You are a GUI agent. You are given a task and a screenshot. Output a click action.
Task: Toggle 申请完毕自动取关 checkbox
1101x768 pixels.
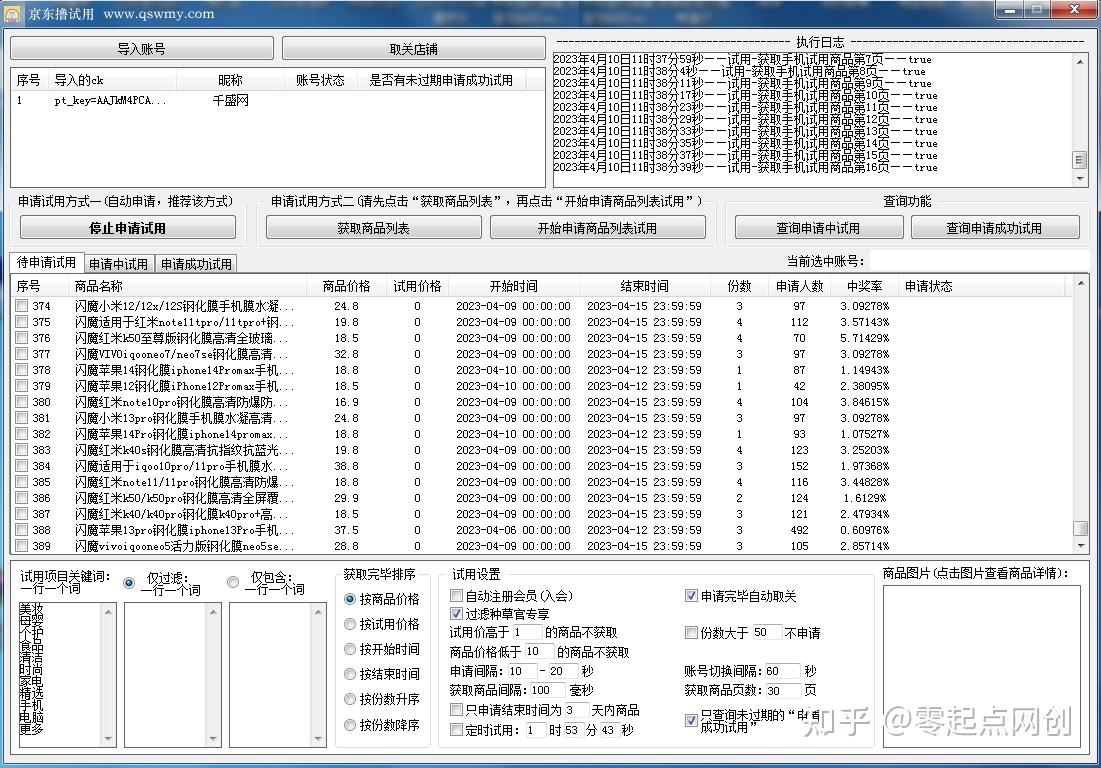click(691, 595)
